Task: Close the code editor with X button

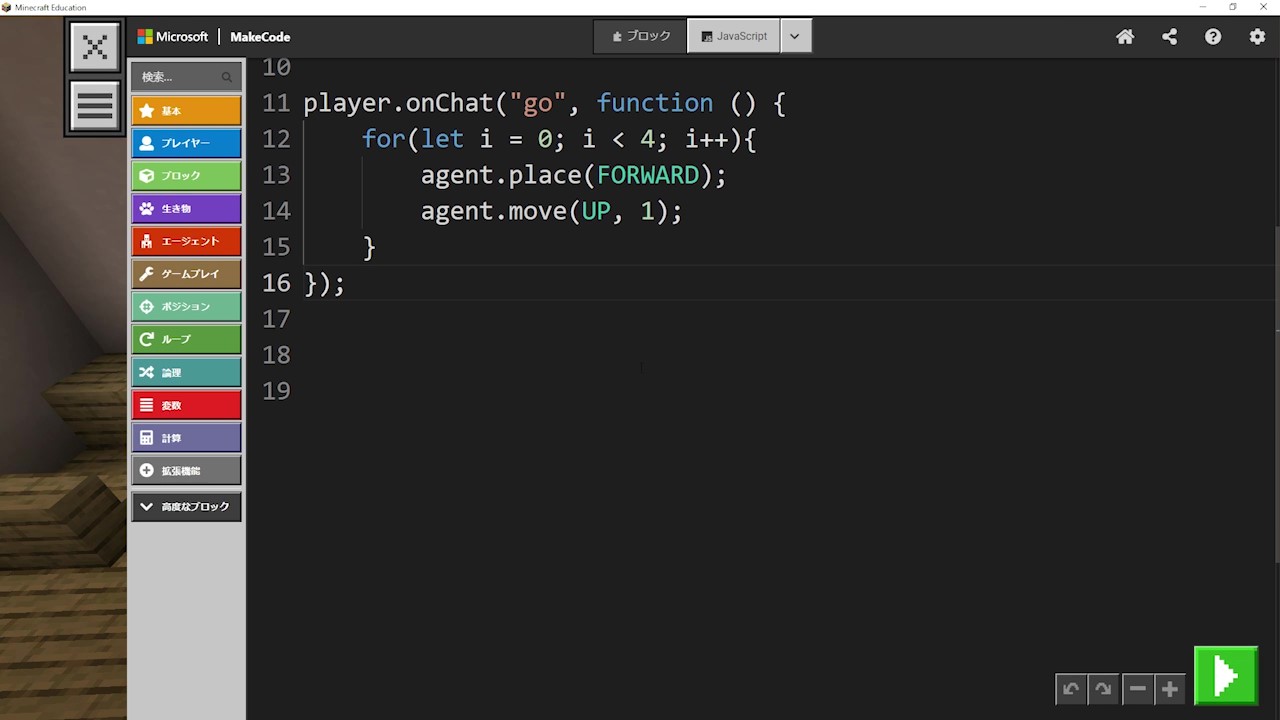Action: pos(95,47)
